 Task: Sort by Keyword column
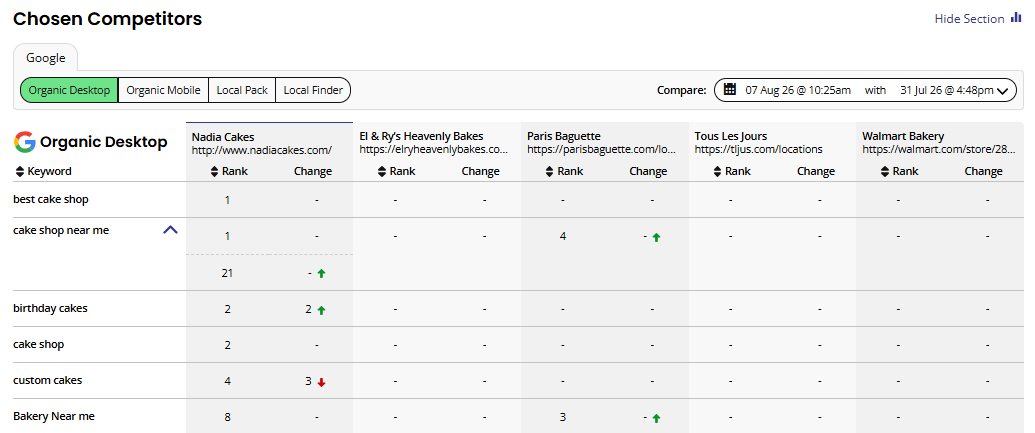tap(43, 172)
